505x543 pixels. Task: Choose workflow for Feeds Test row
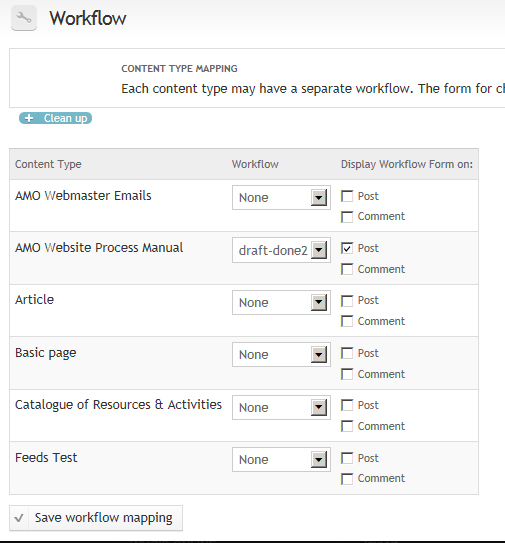coord(281,459)
